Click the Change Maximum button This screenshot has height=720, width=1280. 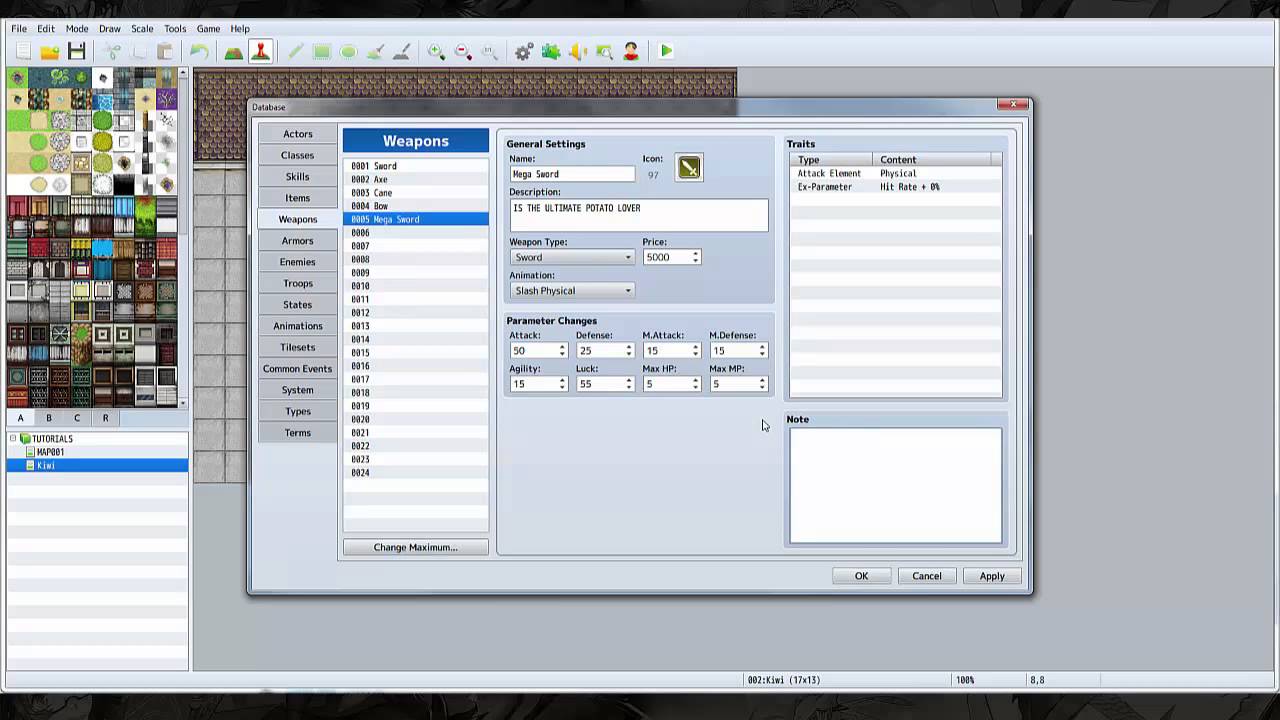point(415,547)
